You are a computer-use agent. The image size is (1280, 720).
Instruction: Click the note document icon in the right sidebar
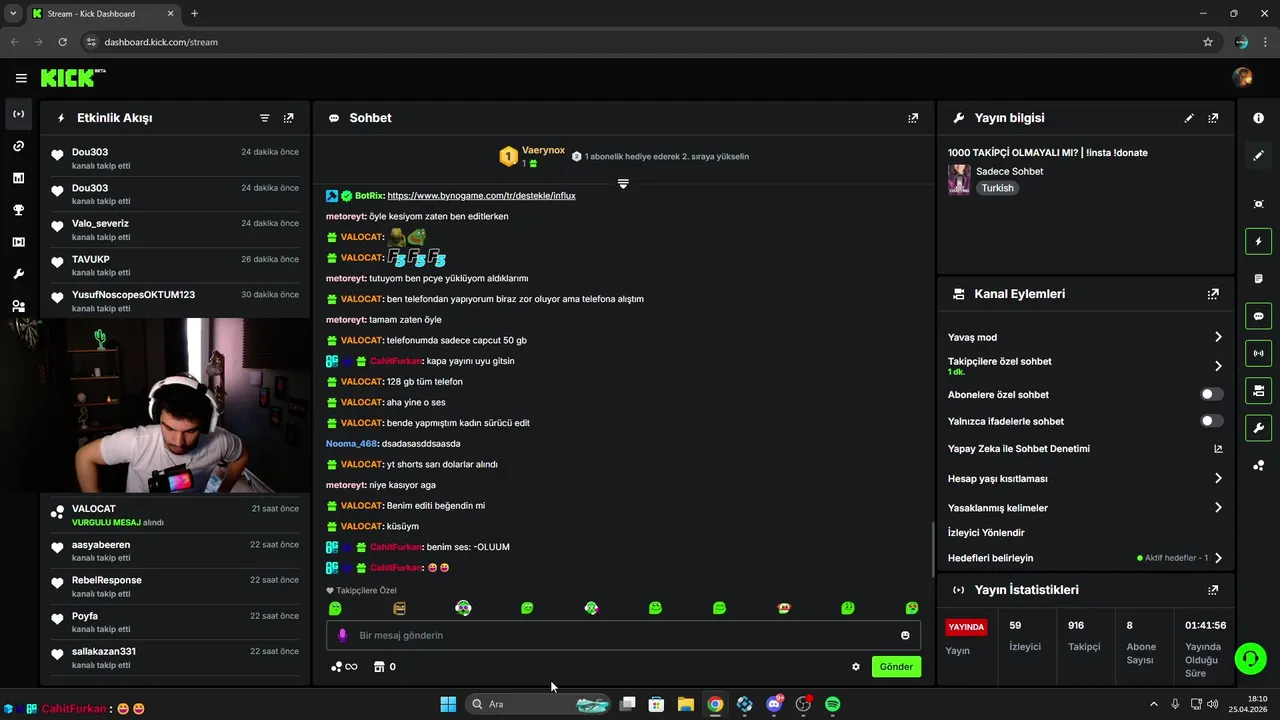click(x=1258, y=278)
